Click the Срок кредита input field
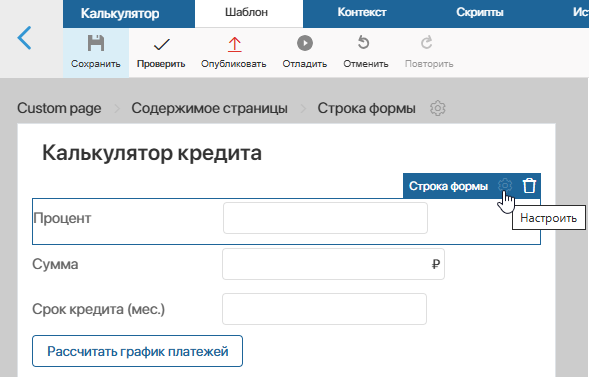This screenshot has width=589, height=377. (x=325, y=309)
